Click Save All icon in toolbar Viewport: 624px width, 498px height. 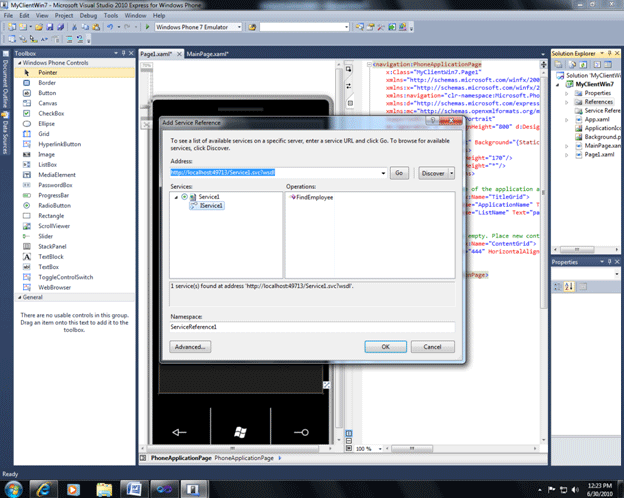click(x=60, y=27)
